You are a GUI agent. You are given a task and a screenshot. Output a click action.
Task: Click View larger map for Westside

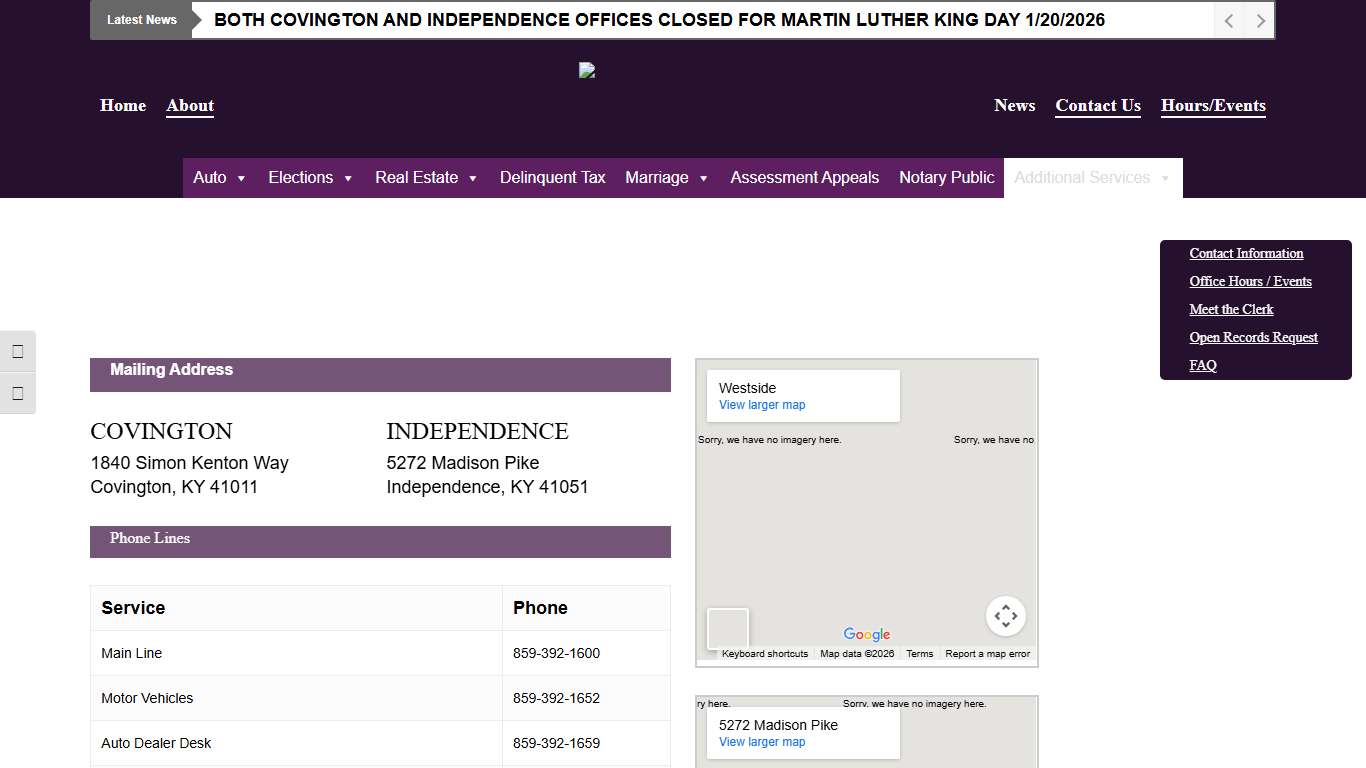point(761,405)
